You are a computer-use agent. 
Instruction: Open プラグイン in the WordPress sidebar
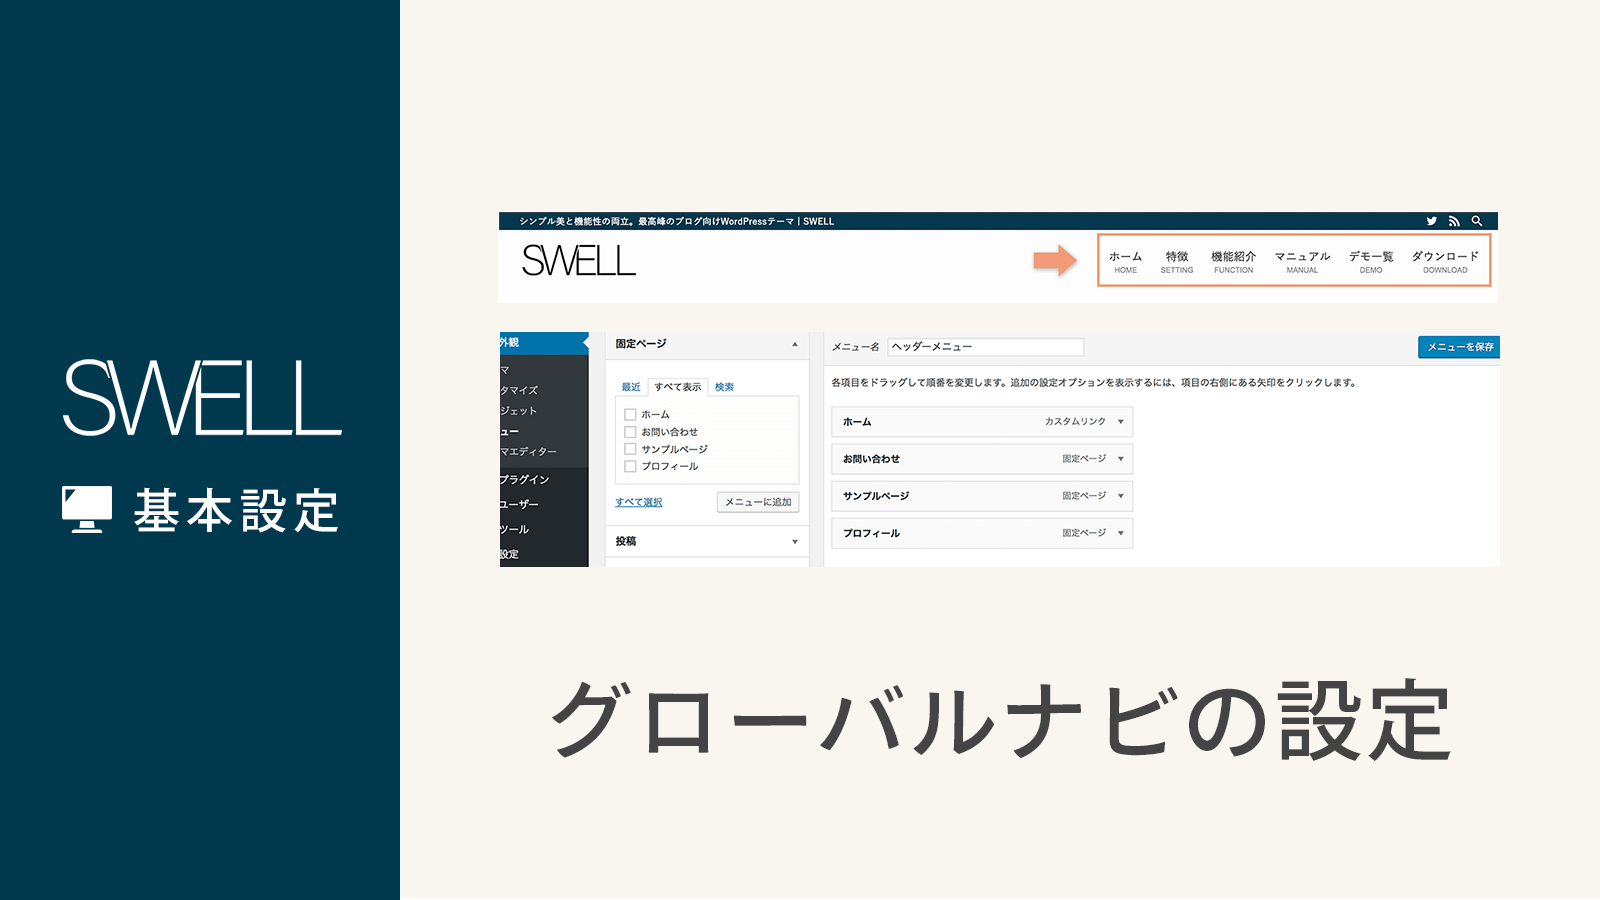(544, 480)
